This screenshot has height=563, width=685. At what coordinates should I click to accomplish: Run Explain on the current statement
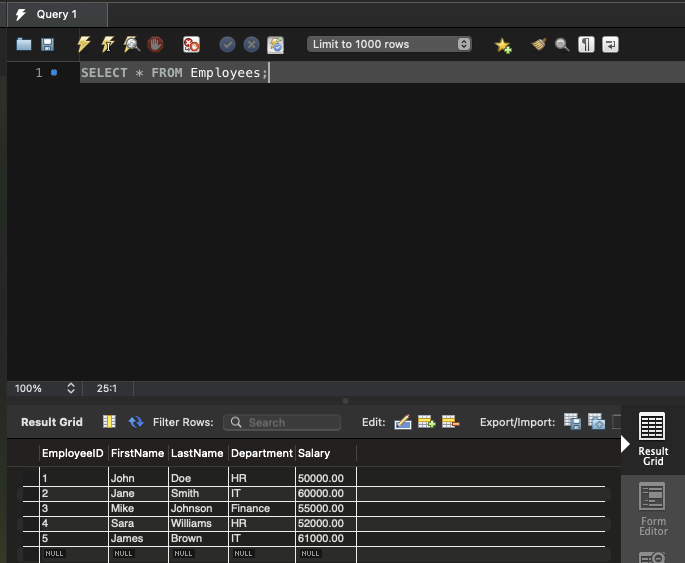pos(131,44)
